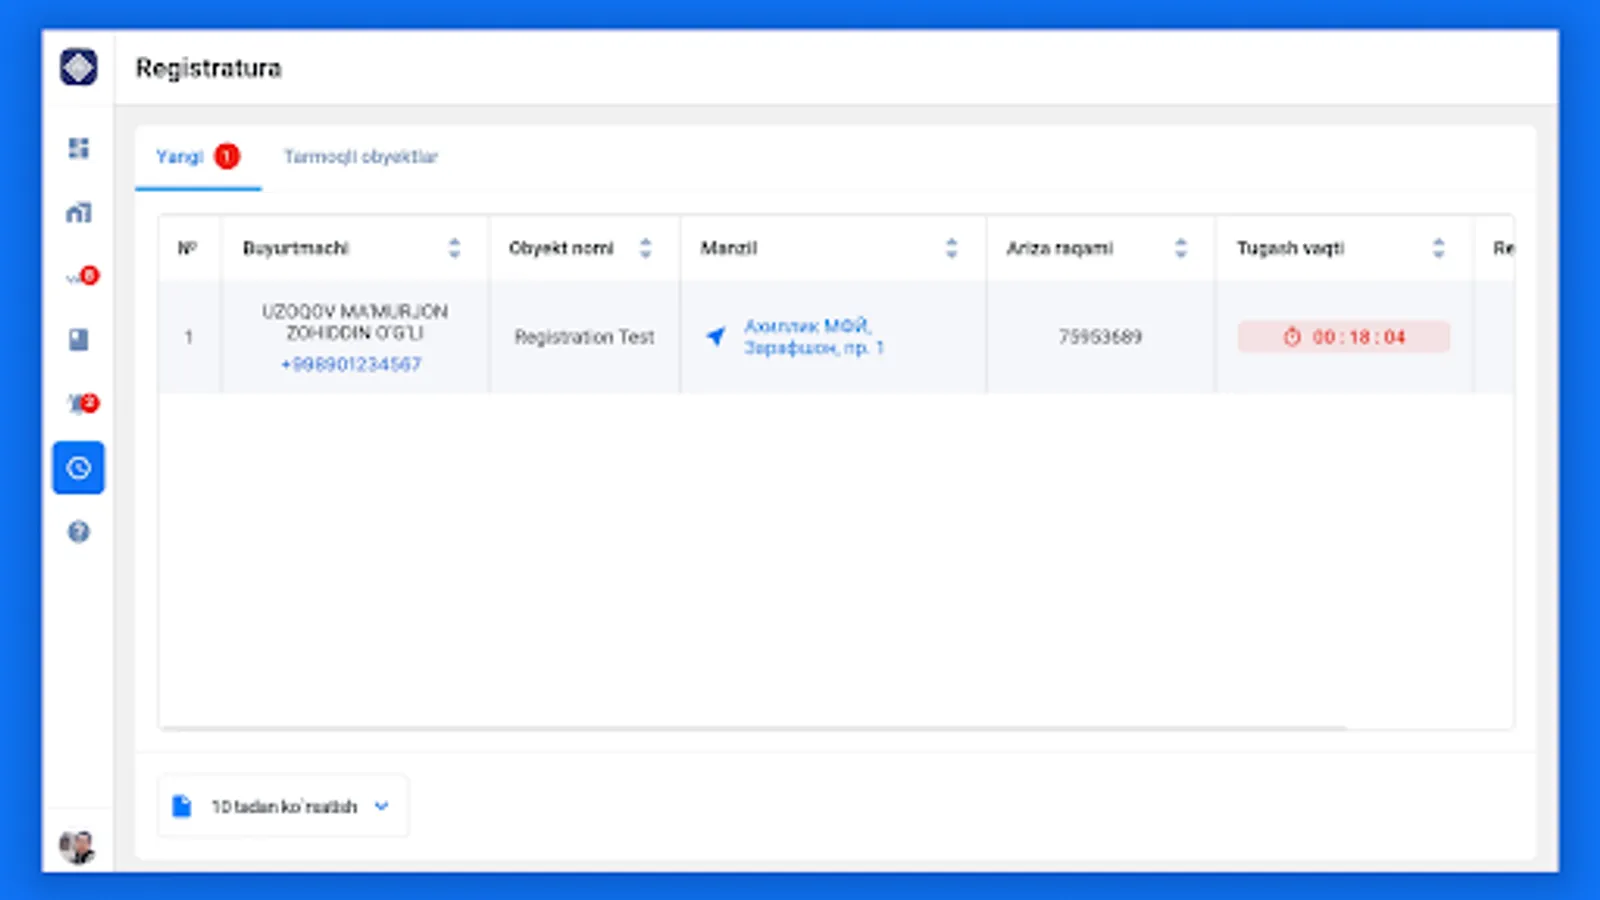Viewport: 1600px width, 900px height.
Task: Open the blue address link in the Manzil column
Action: [814, 337]
